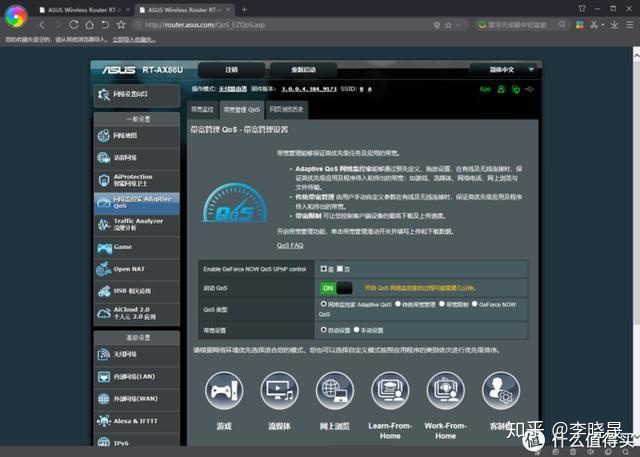
Task: Click the 无线路由器 operation mode link
Action: [233, 89]
